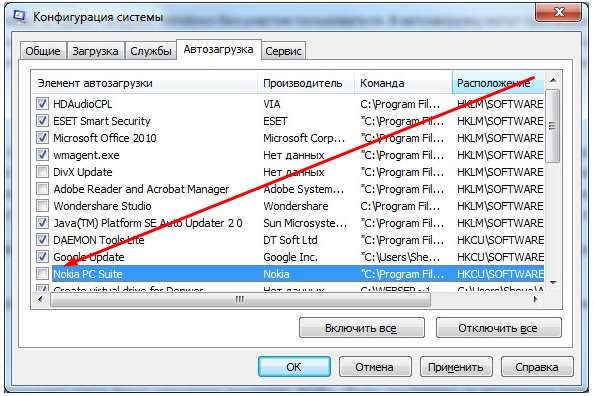Select Java(TM) Platform SE Auto Updater row
The width and height of the screenshot is (594, 396).
pyautogui.click(x=148, y=223)
